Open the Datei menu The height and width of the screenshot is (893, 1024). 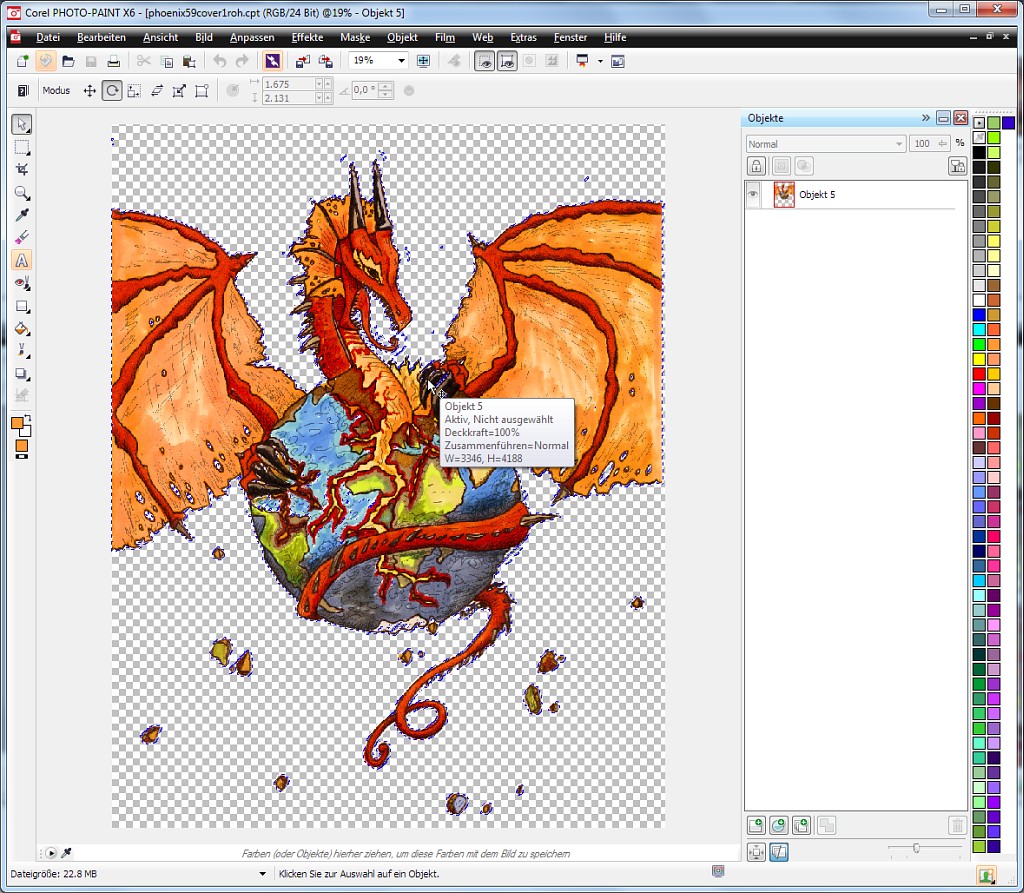point(48,37)
